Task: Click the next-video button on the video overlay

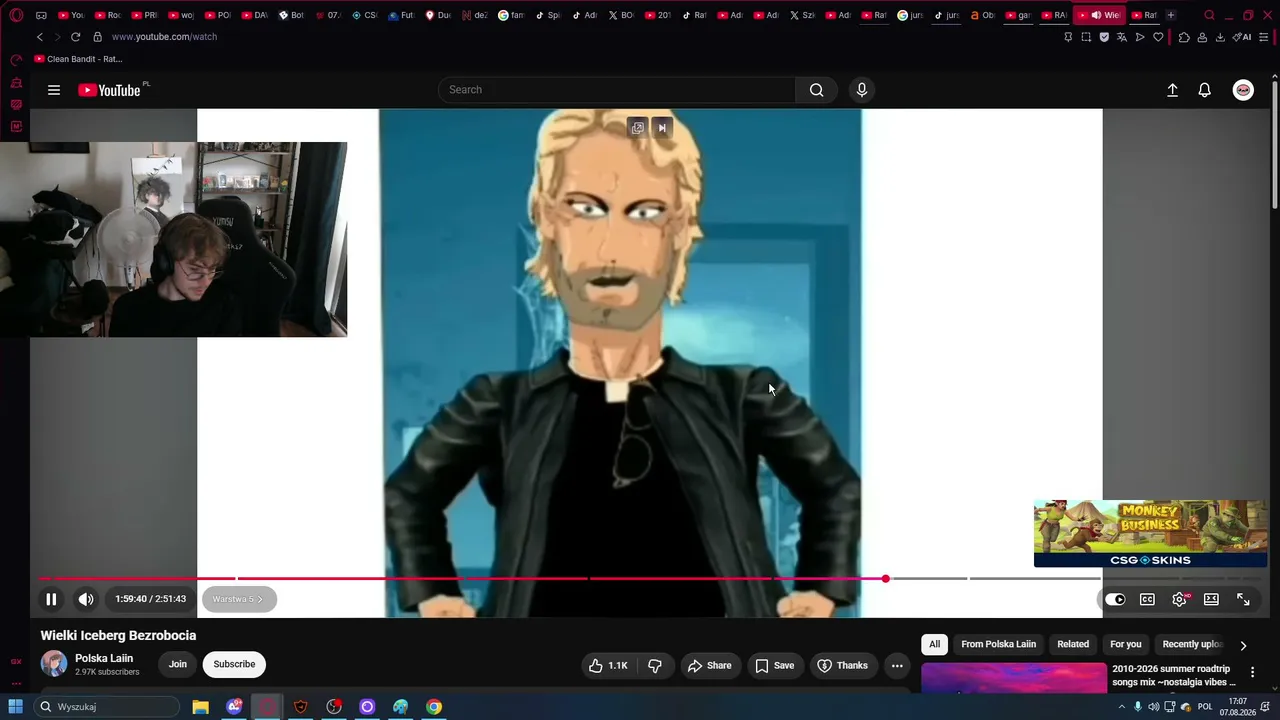Action: click(662, 128)
